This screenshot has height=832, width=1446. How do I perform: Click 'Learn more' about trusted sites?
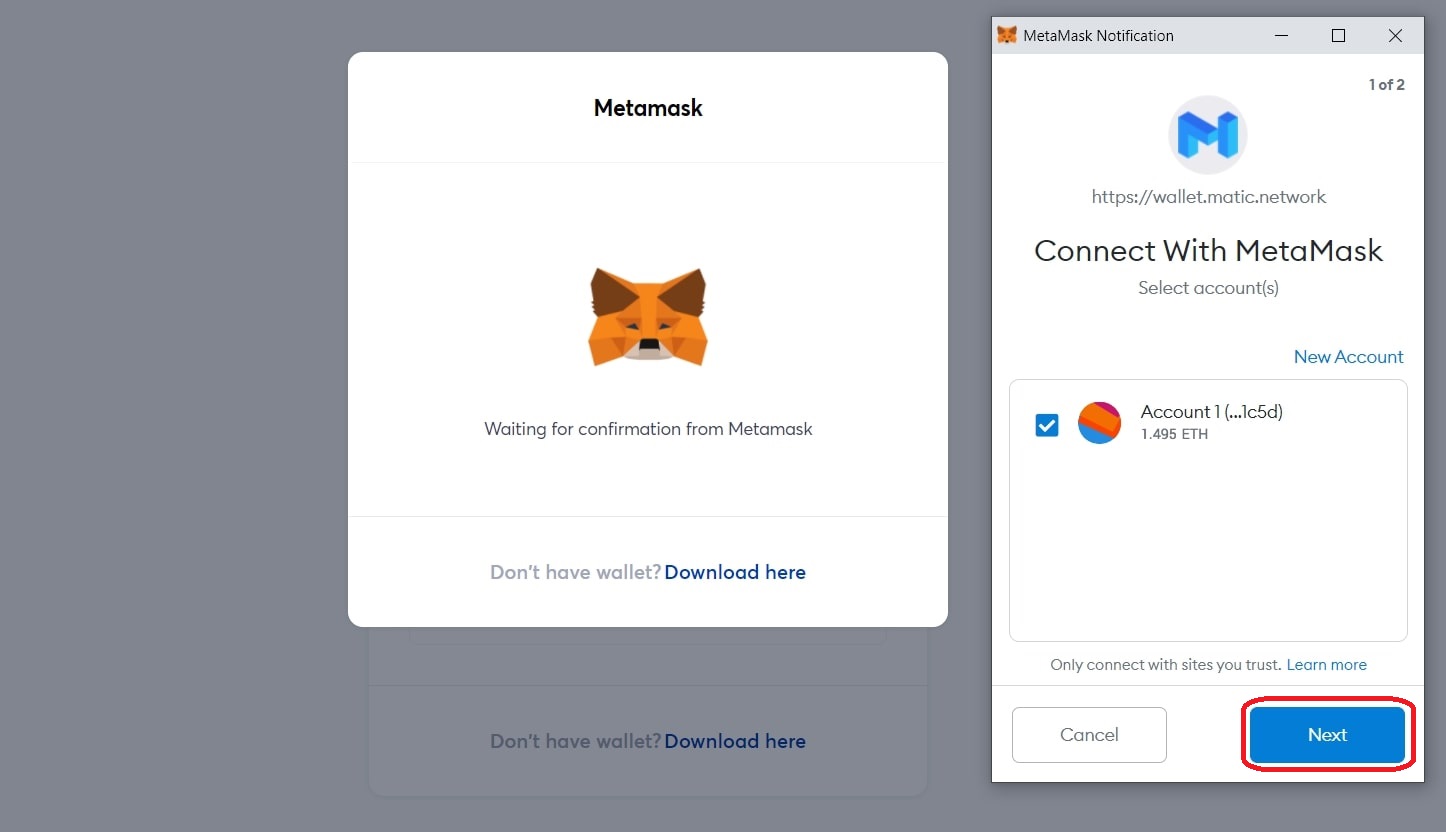pyautogui.click(x=1326, y=664)
